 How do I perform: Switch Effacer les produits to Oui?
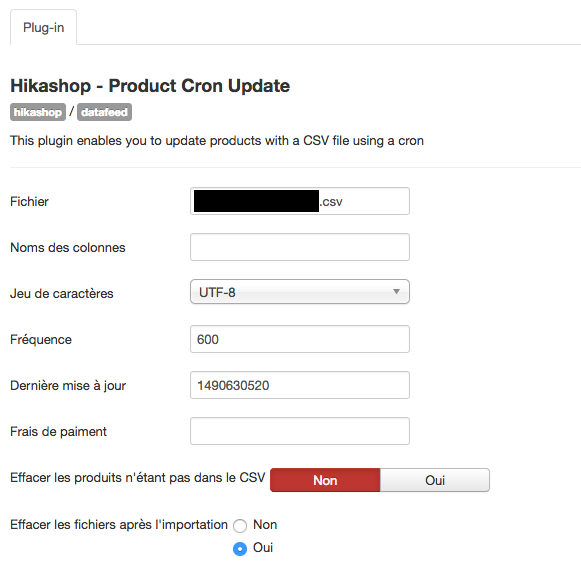tap(435, 480)
